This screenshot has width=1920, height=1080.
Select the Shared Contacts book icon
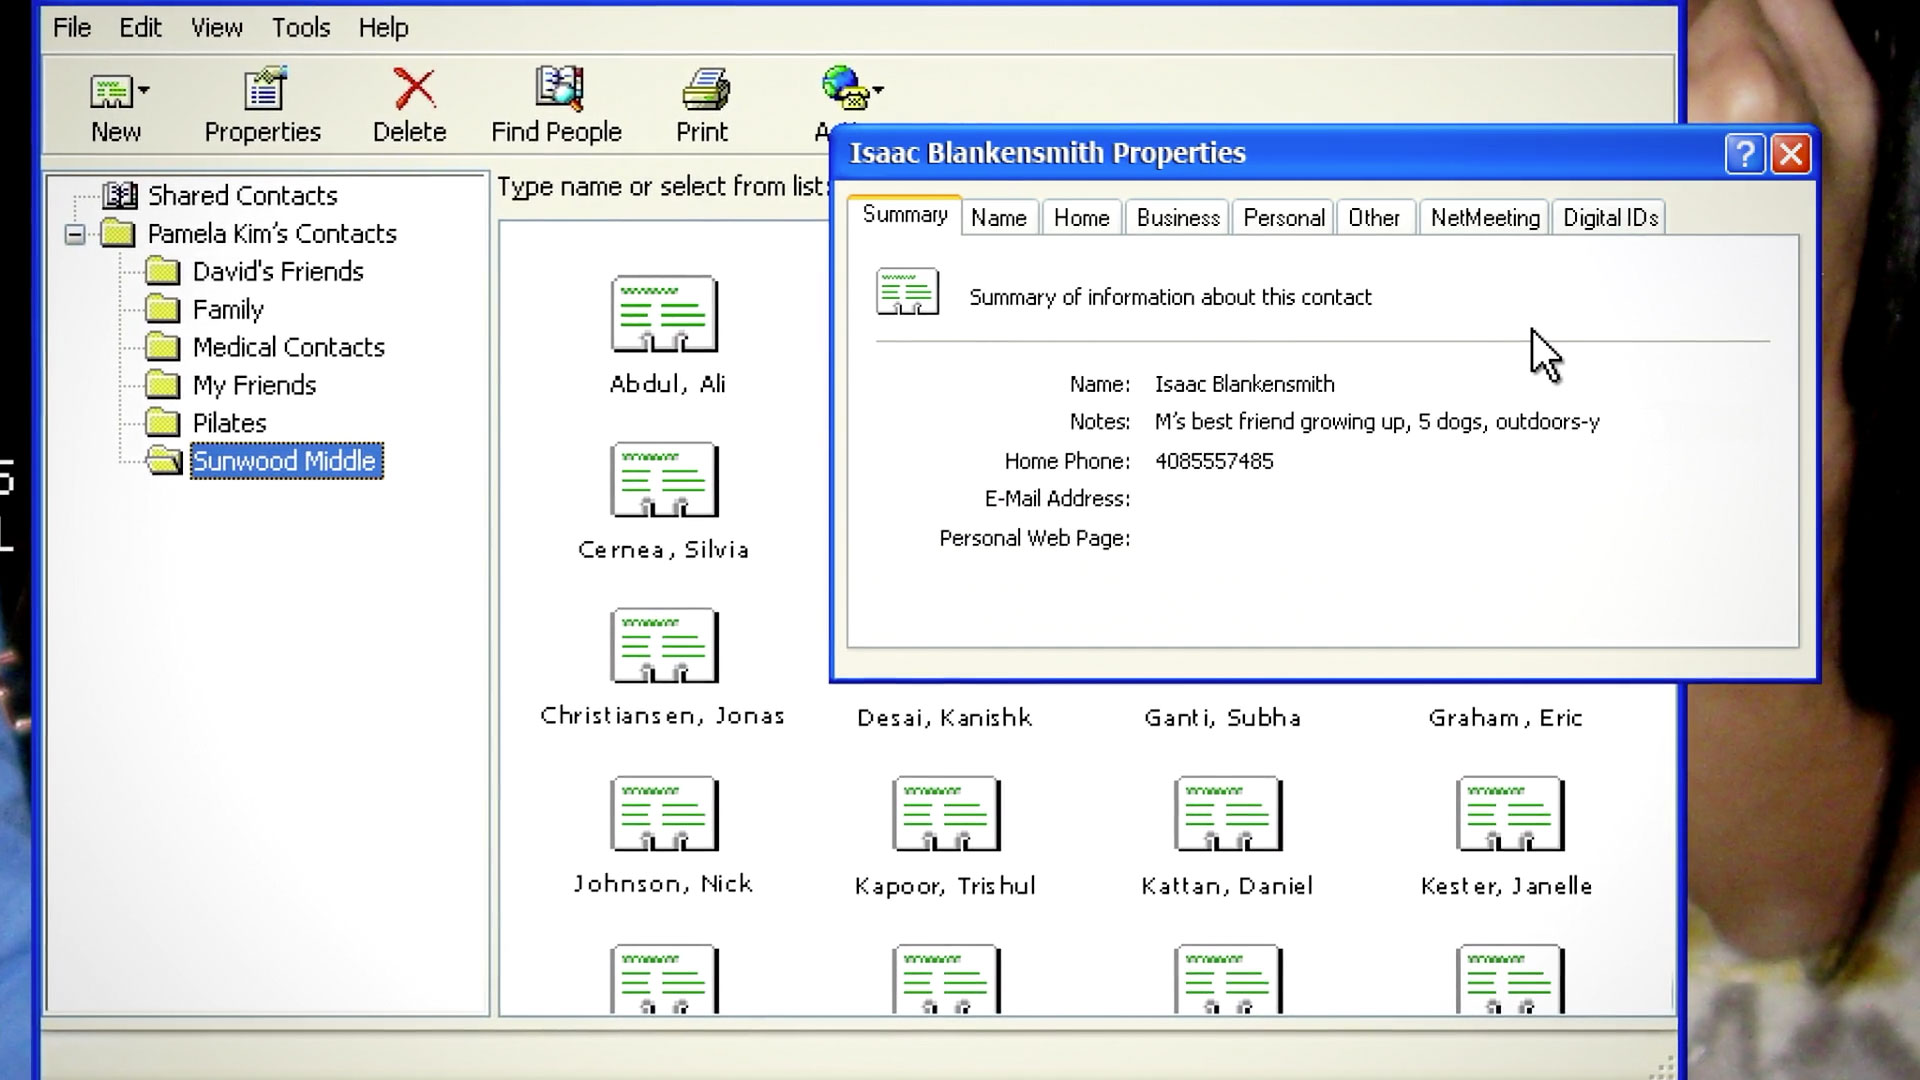click(x=120, y=195)
